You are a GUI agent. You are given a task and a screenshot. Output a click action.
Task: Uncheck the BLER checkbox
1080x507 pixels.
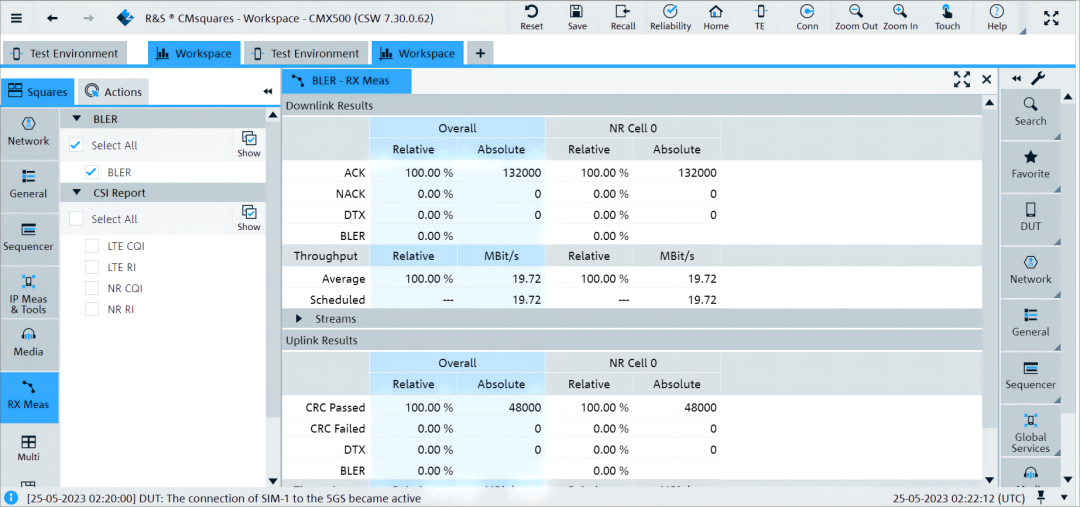(92, 172)
